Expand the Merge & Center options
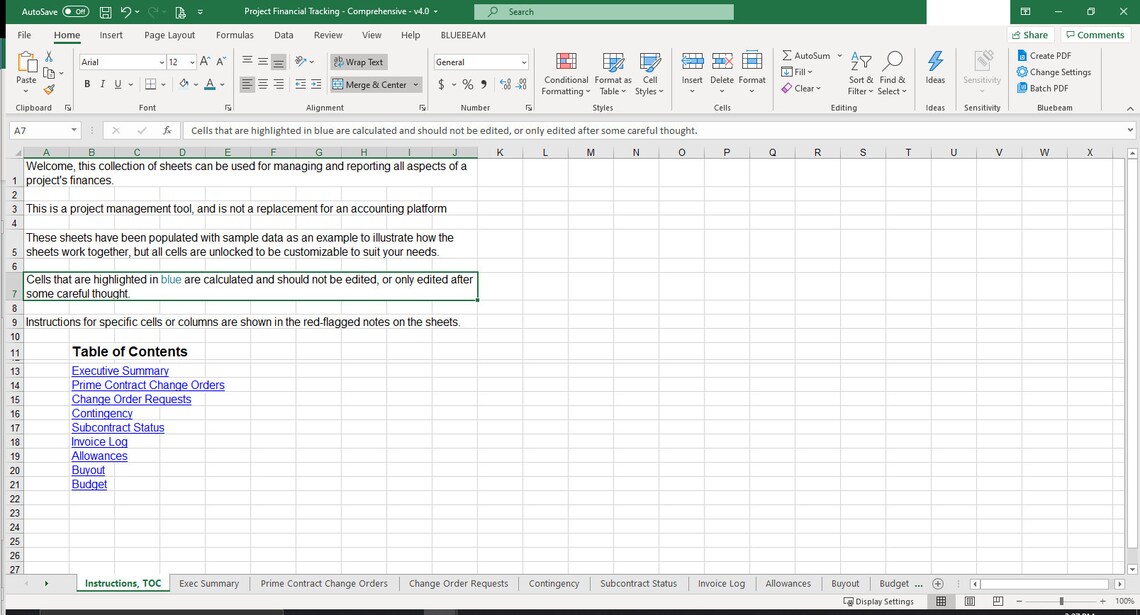This screenshot has height=615, width=1140. [x=414, y=85]
